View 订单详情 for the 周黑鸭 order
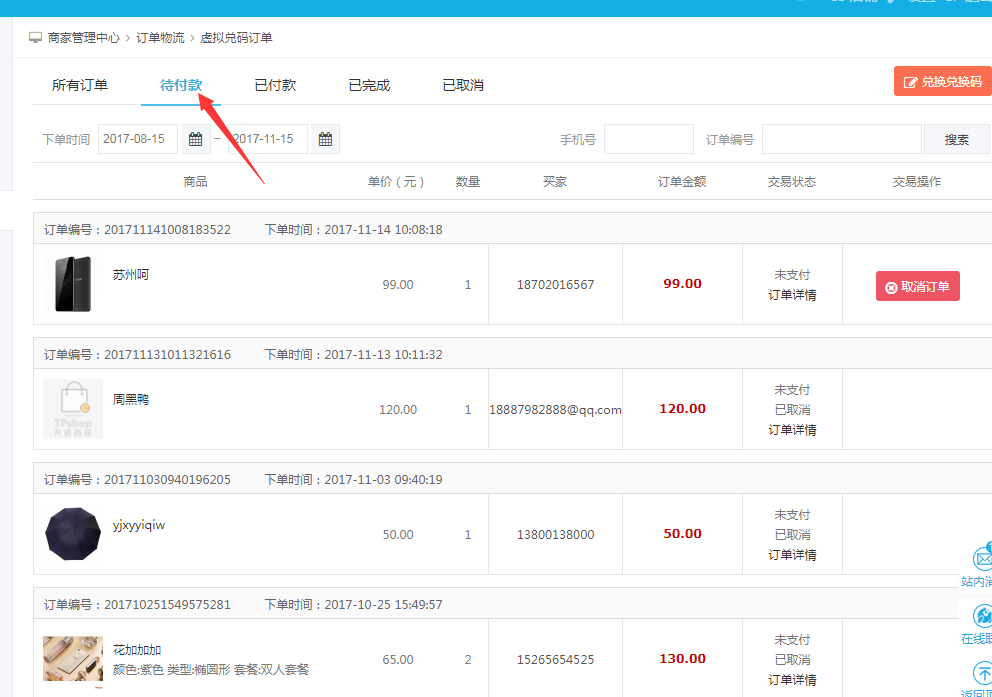The image size is (992, 697). point(792,430)
